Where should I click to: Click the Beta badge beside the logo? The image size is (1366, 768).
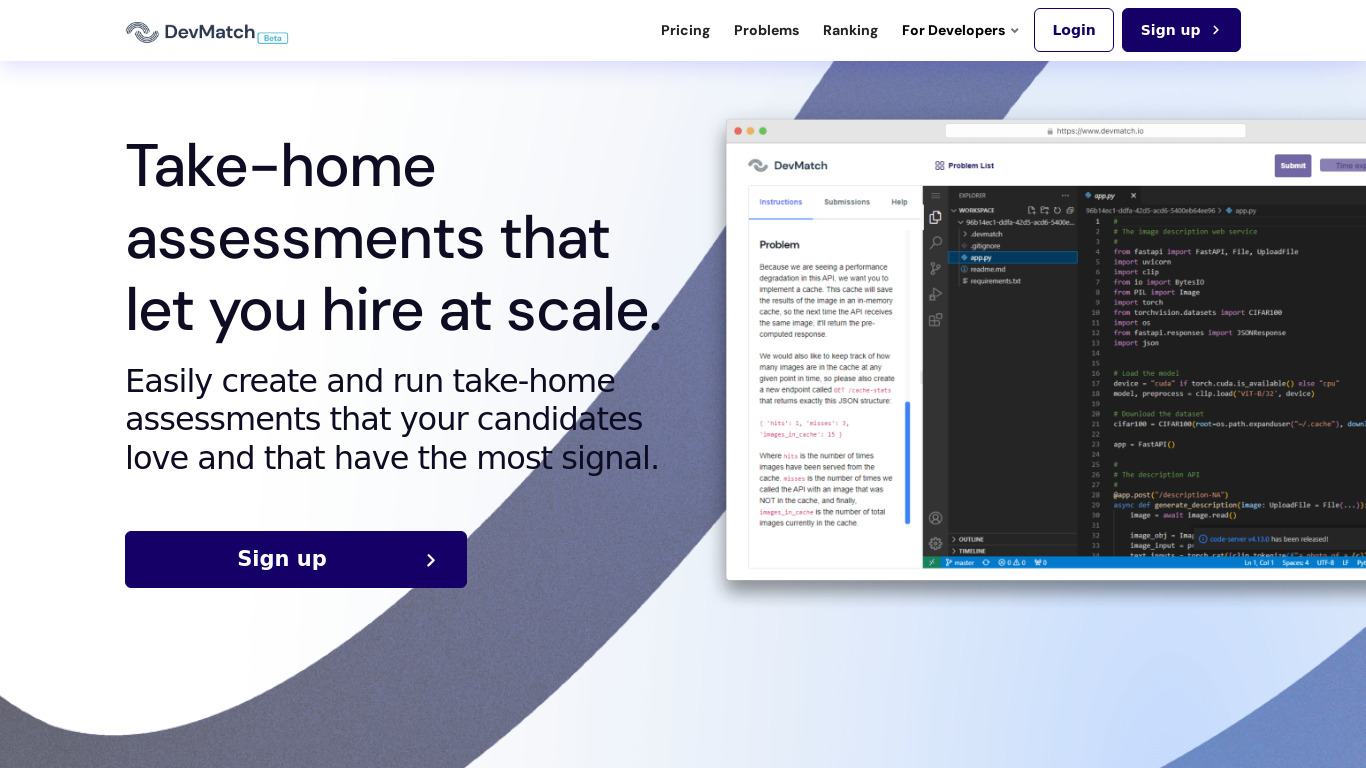273,38
